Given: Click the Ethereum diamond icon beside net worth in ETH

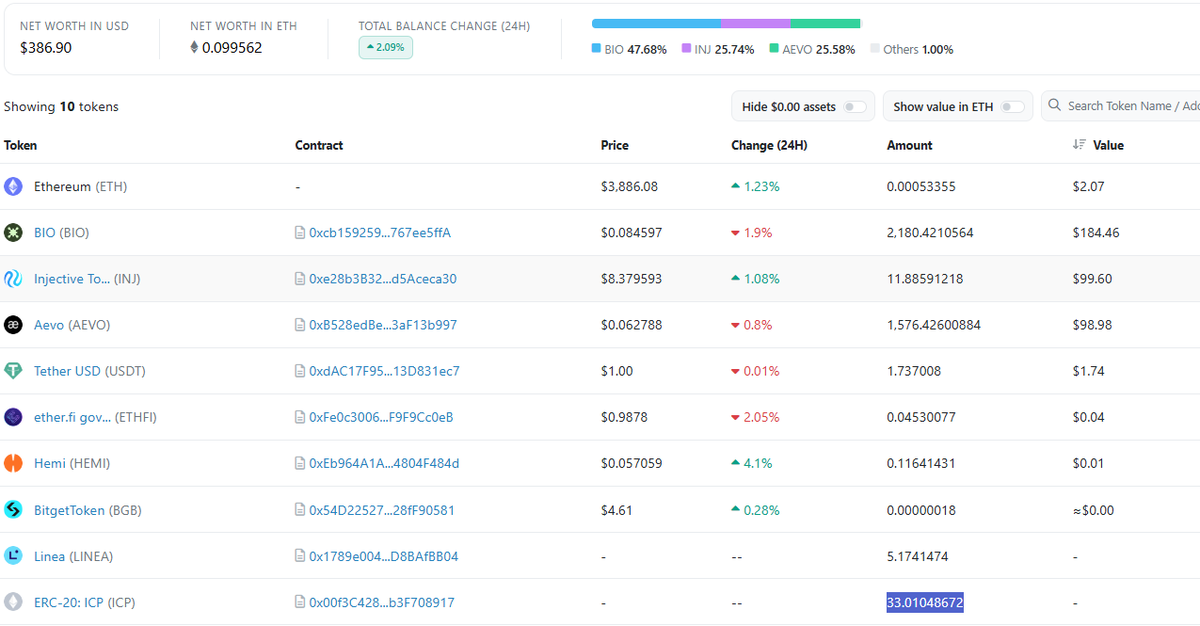Looking at the screenshot, I should [x=194, y=47].
